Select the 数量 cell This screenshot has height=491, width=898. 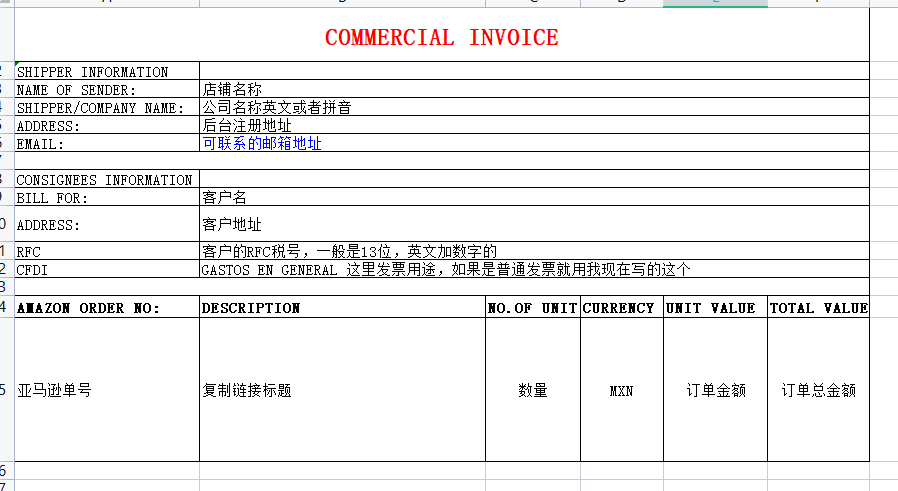pos(533,390)
